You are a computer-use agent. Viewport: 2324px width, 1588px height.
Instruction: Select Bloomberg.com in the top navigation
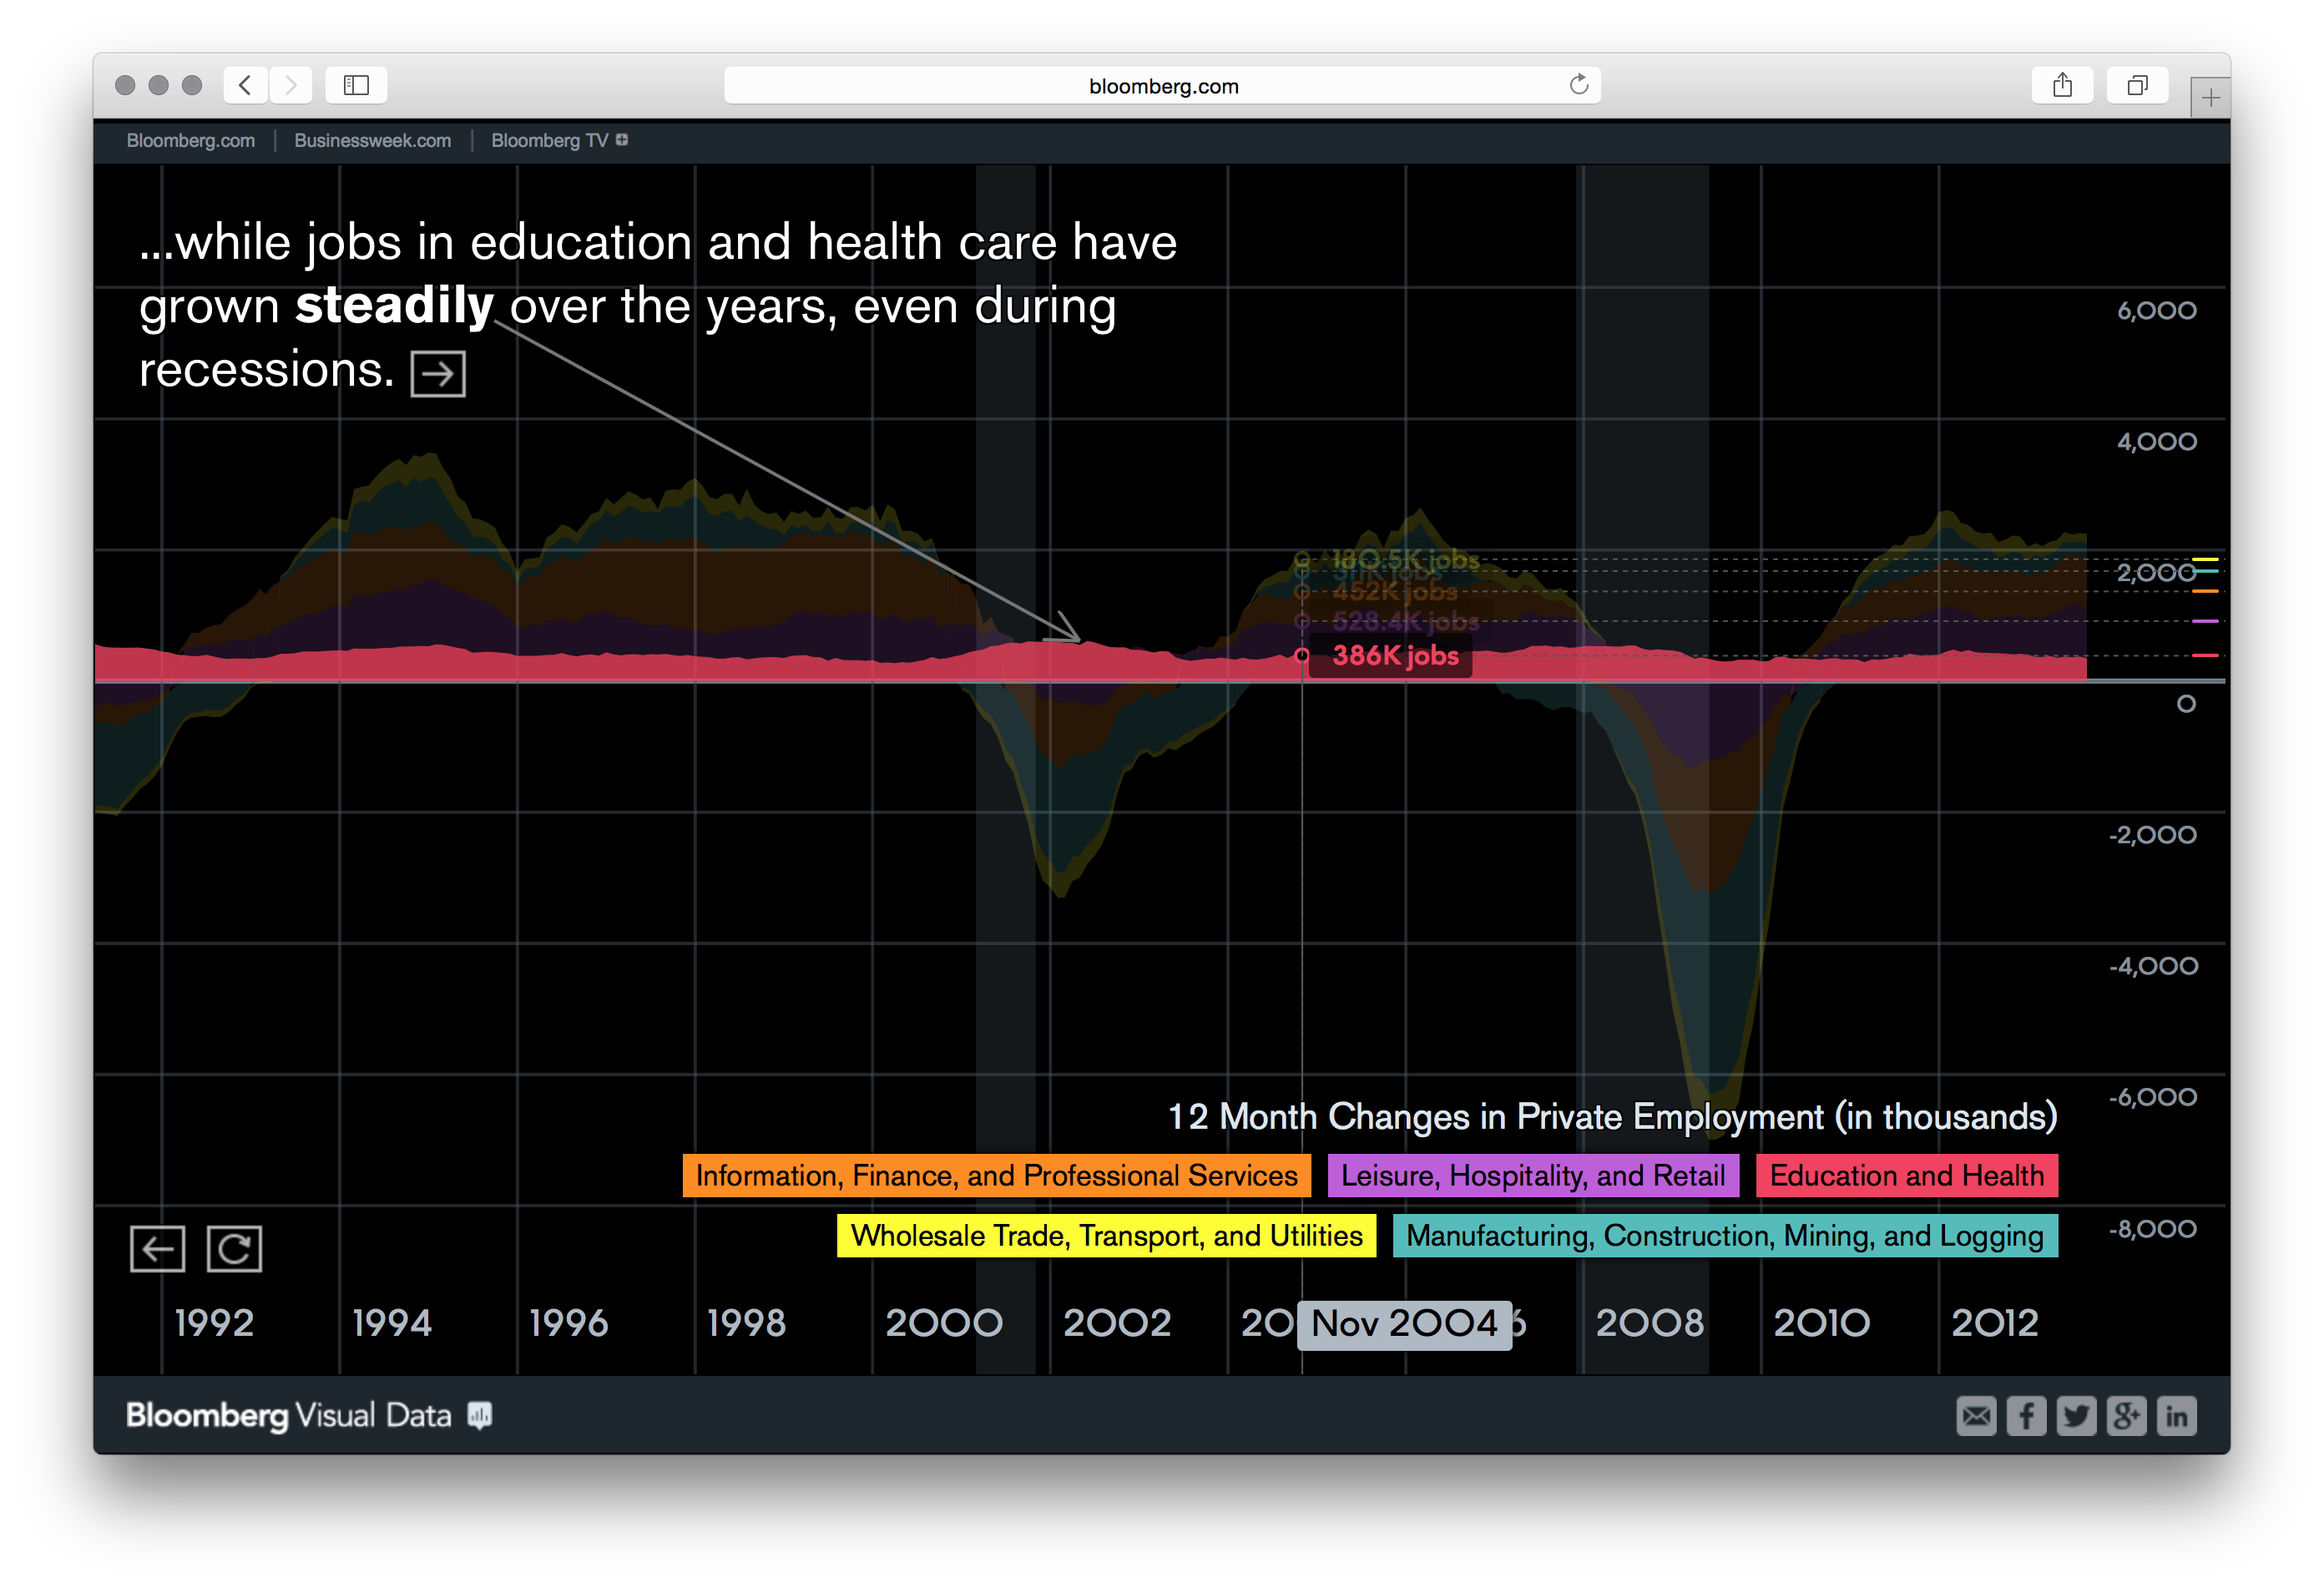[190, 140]
